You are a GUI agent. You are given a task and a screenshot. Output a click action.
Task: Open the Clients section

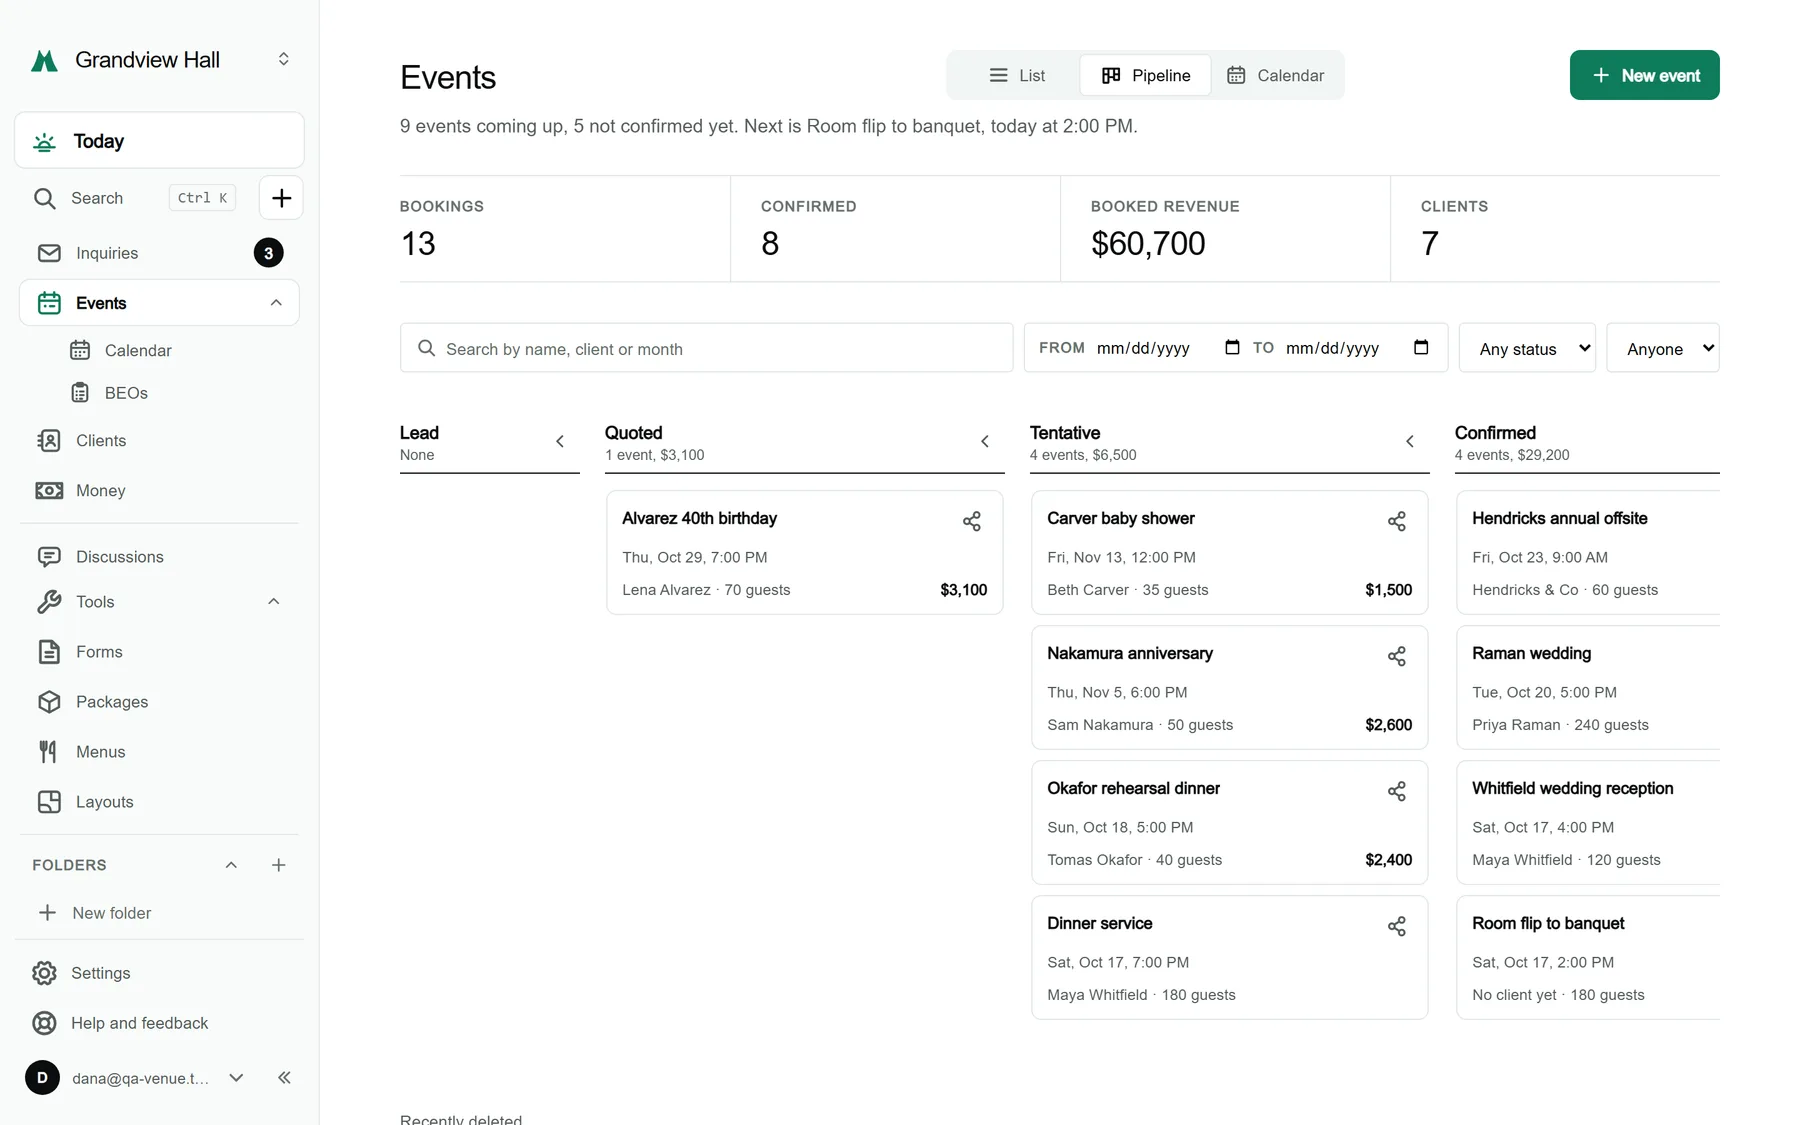[x=159, y=440]
